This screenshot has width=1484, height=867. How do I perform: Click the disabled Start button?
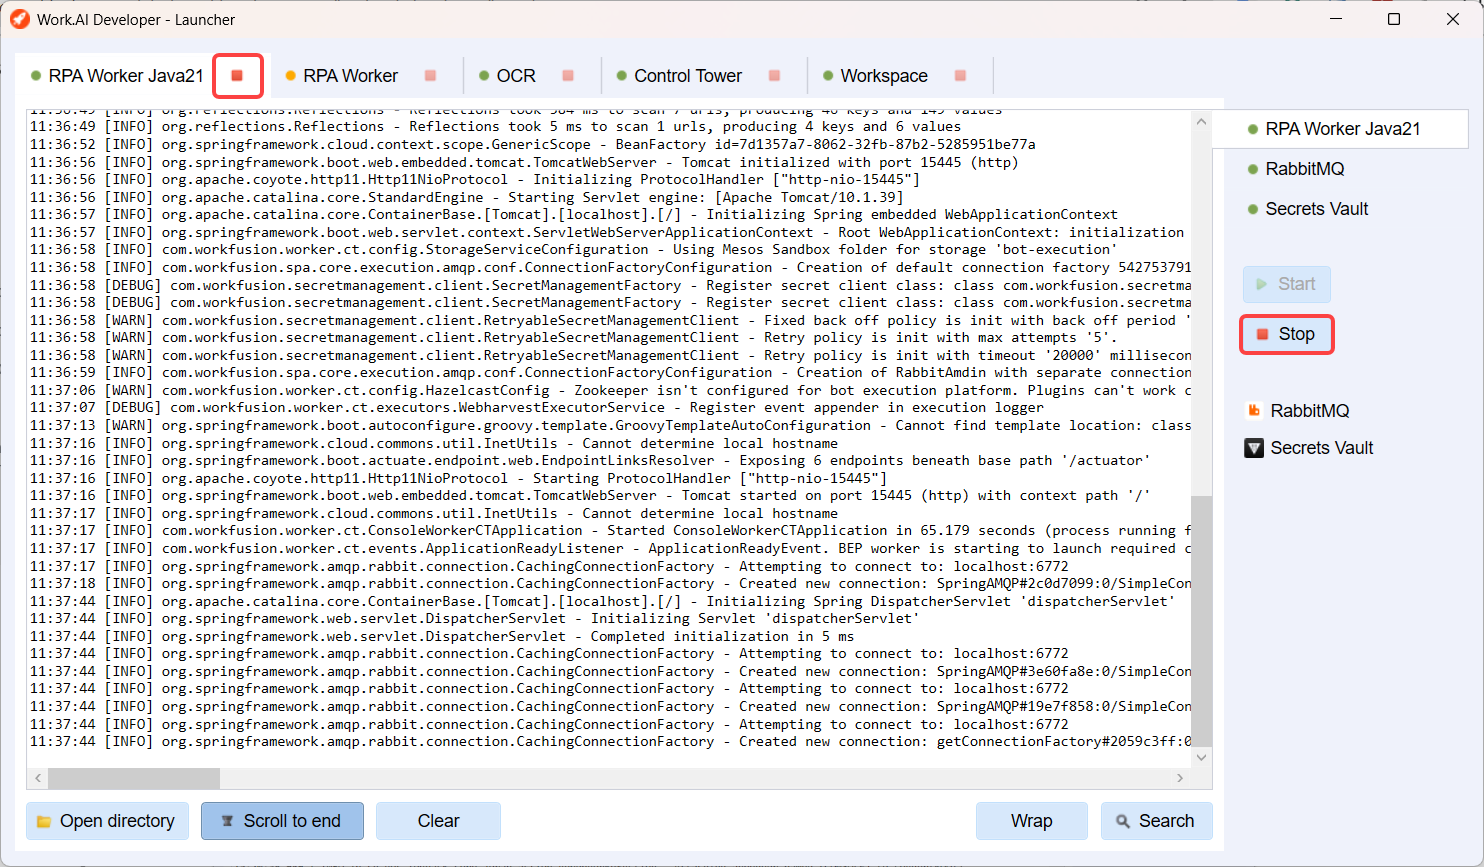(x=1287, y=284)
